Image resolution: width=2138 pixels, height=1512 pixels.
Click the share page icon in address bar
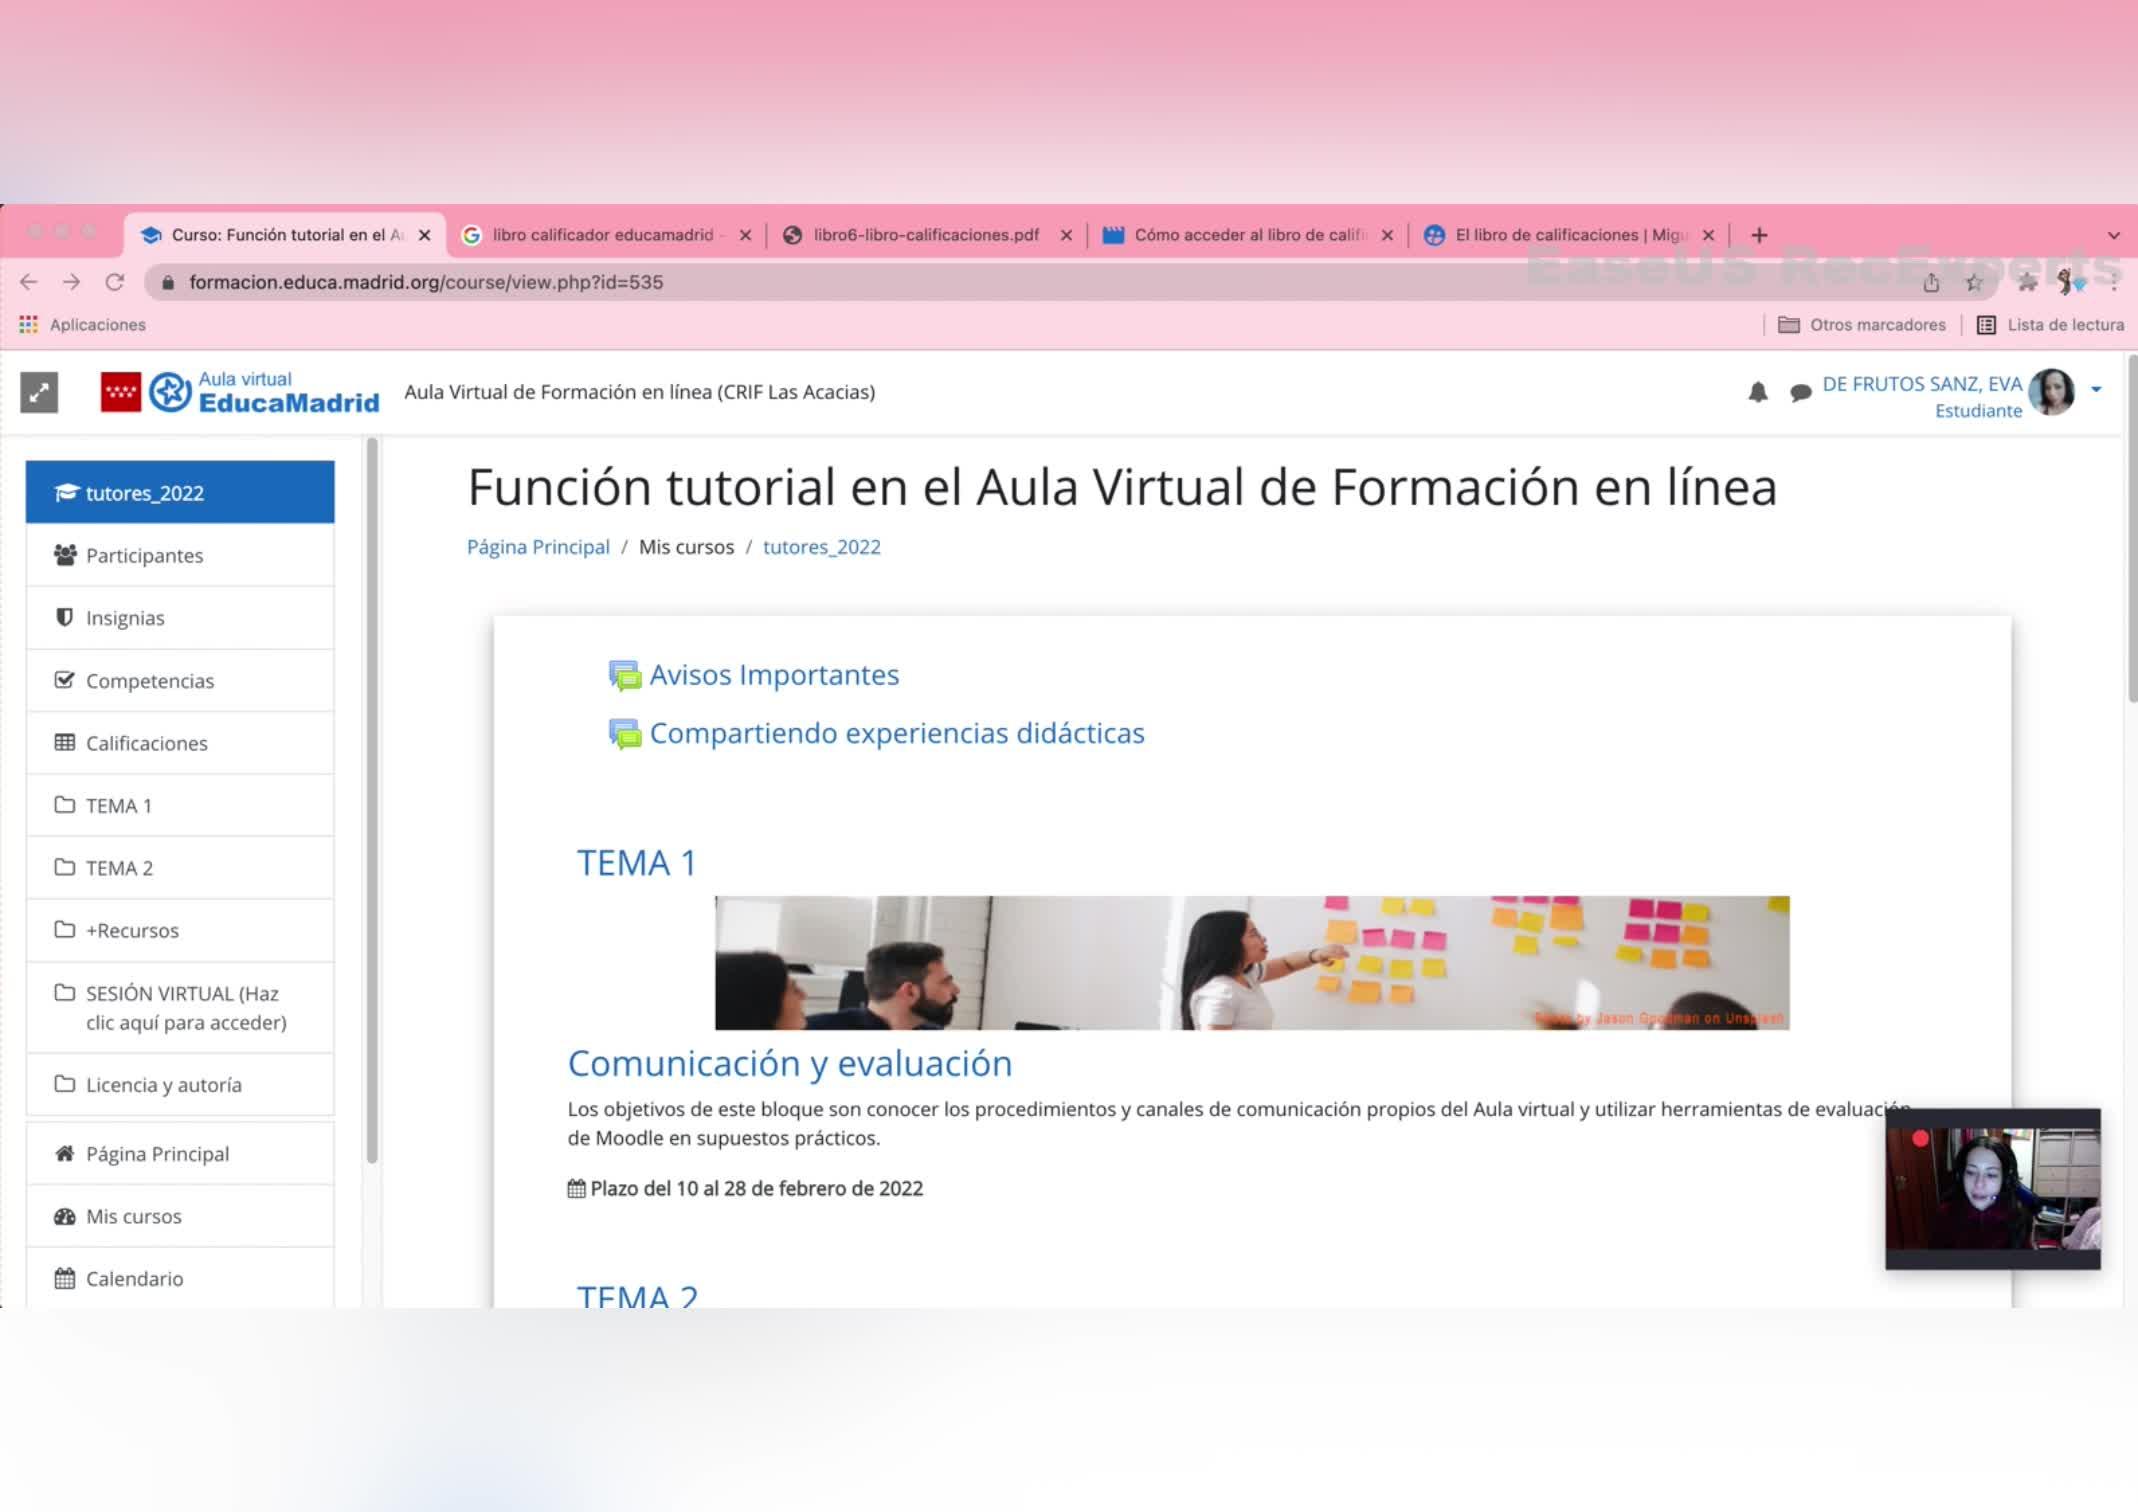(1931, 283)
